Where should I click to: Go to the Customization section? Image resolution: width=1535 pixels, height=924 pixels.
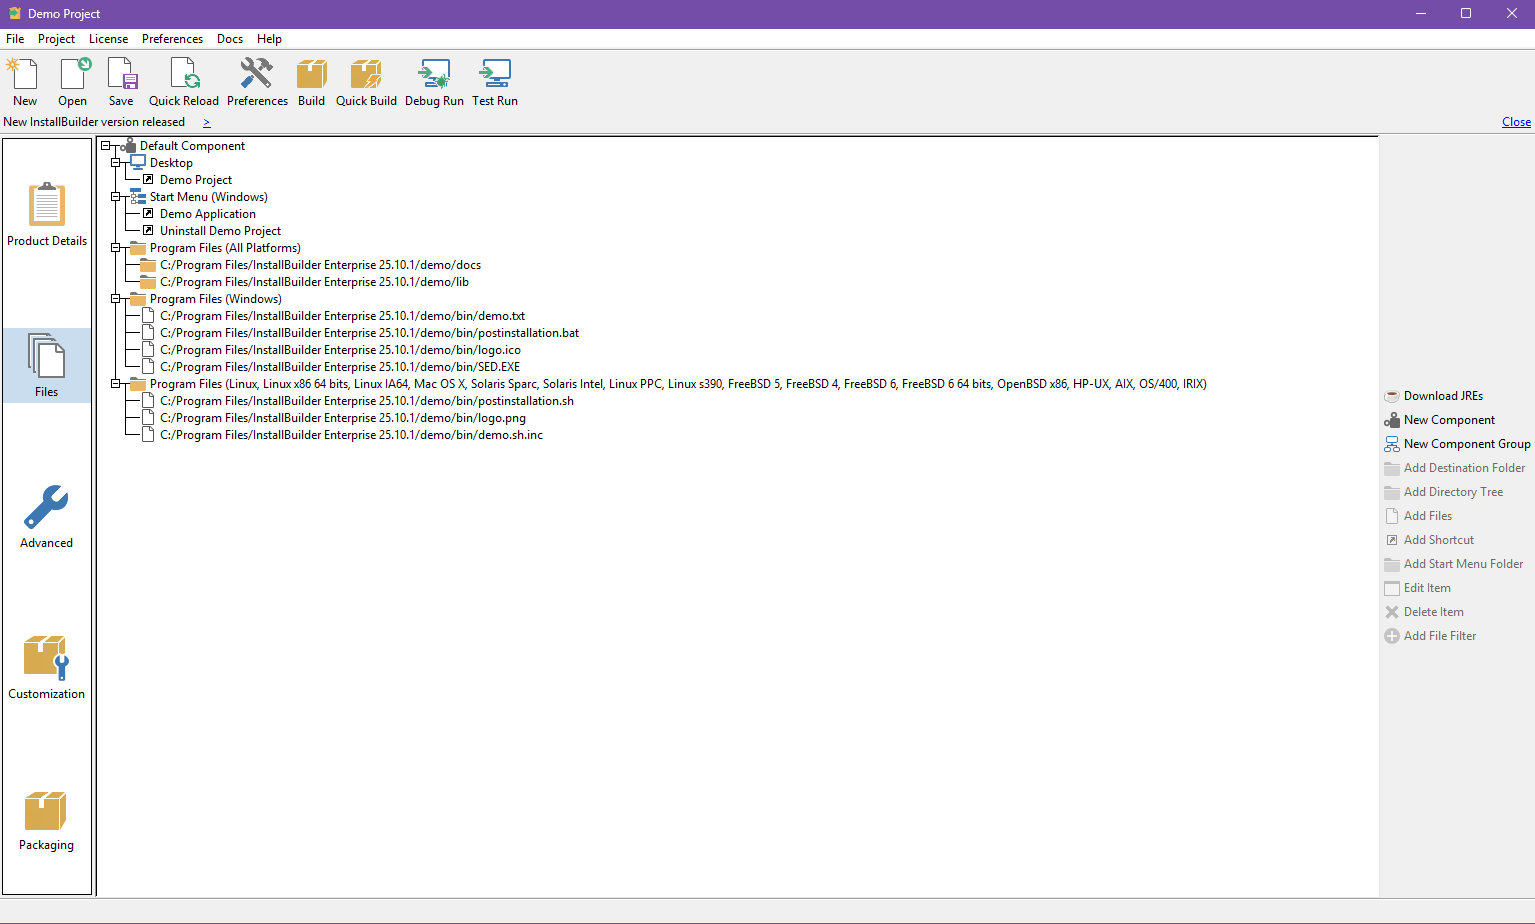click(47, 668)
